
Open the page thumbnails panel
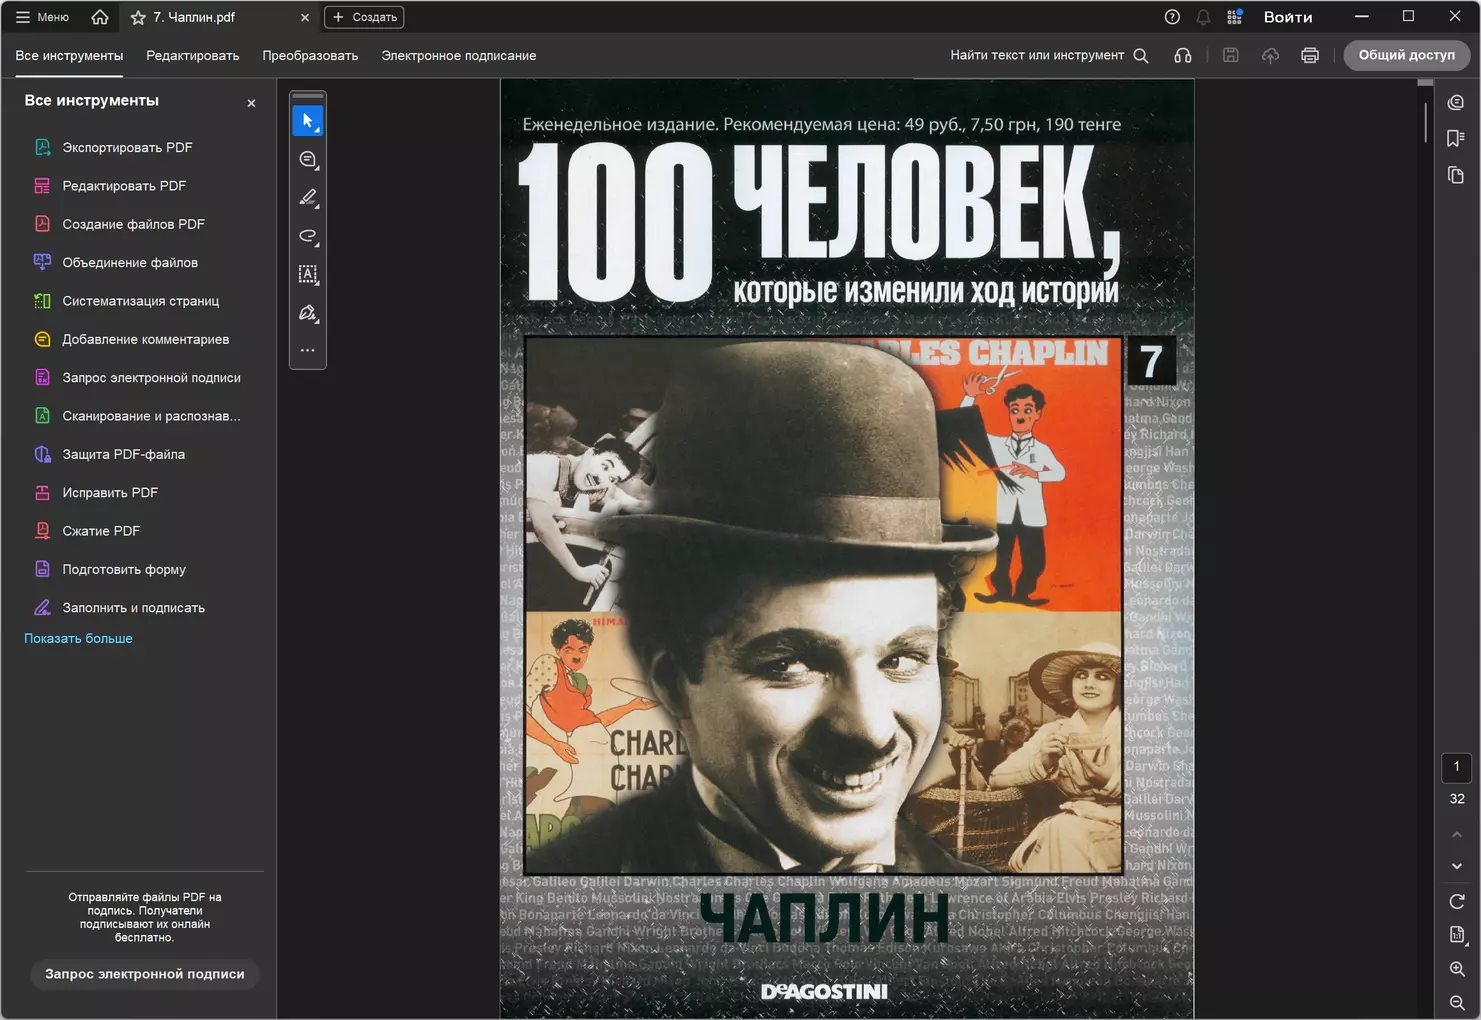click(1456, 175)
